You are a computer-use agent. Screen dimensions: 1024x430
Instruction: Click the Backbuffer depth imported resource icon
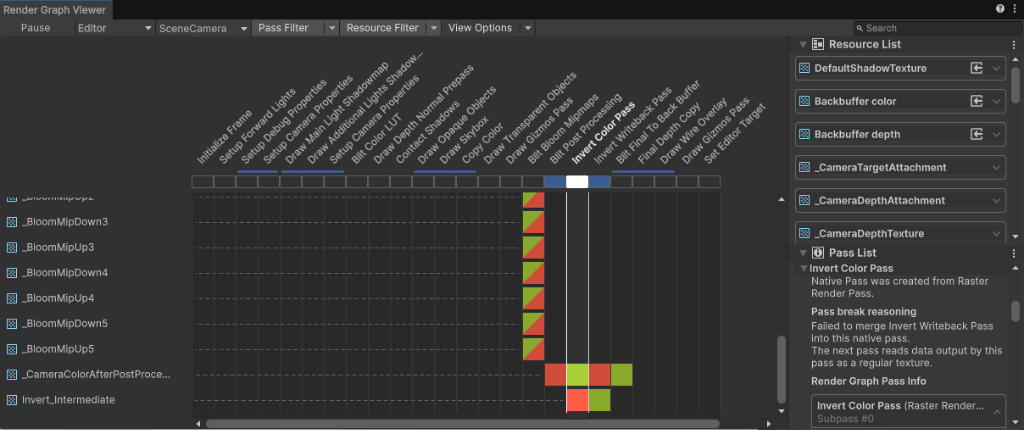point(976,134)
